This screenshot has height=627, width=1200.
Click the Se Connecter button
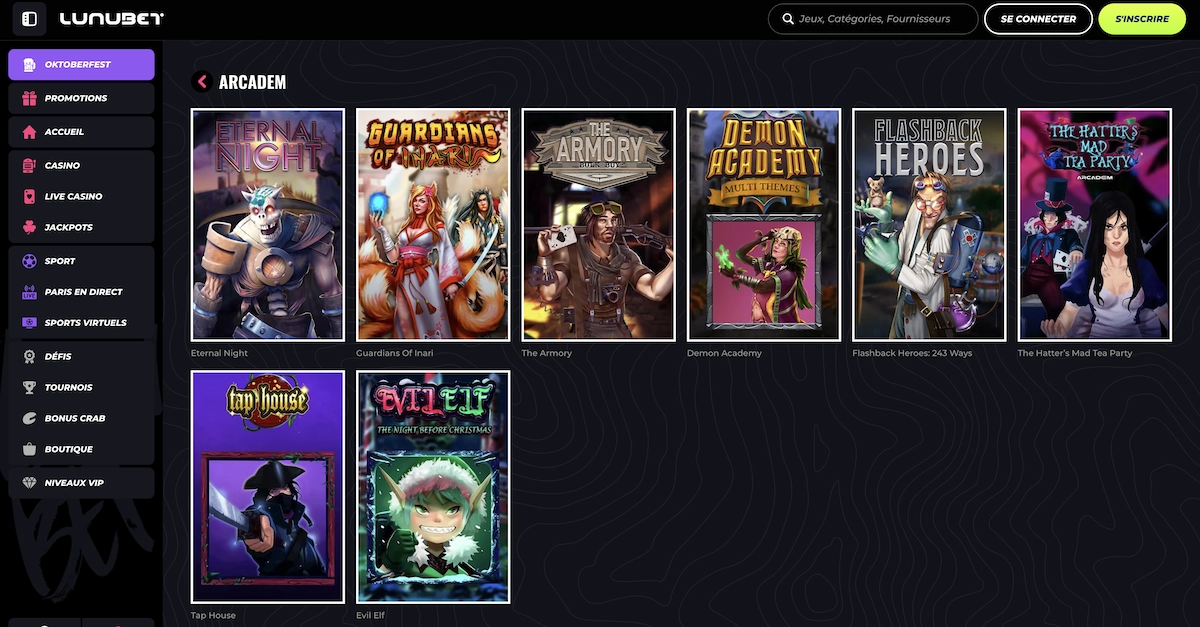click(1038, 18)
